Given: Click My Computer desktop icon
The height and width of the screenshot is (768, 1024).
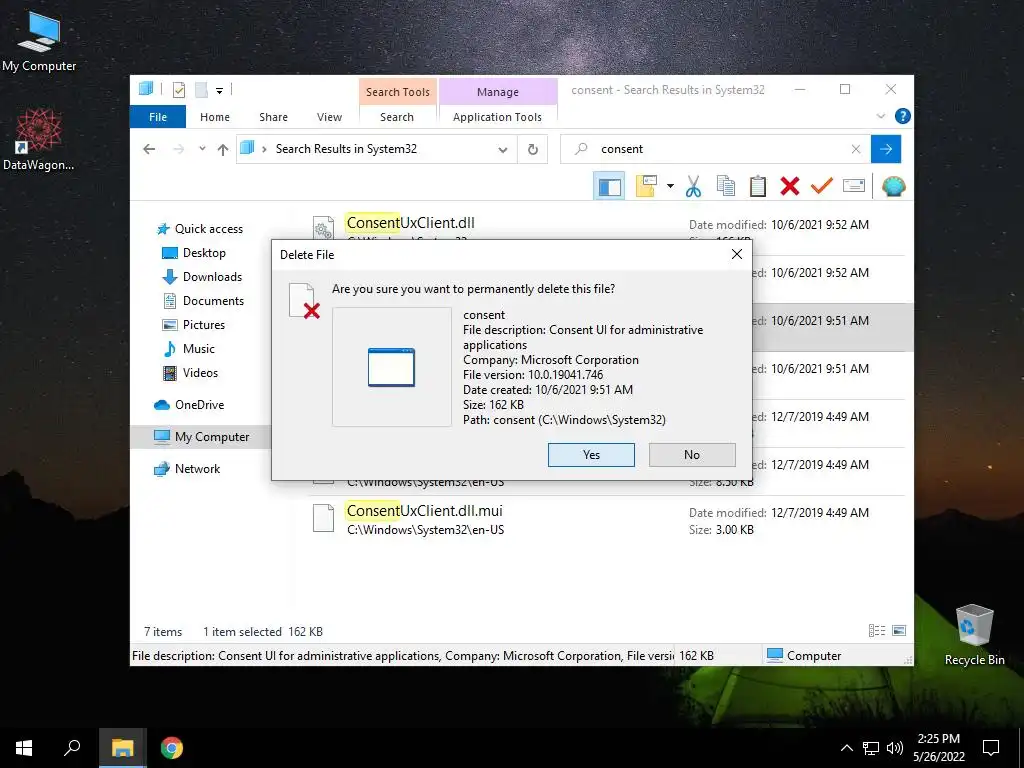Looking at the screenshot, I should point(39,42).
